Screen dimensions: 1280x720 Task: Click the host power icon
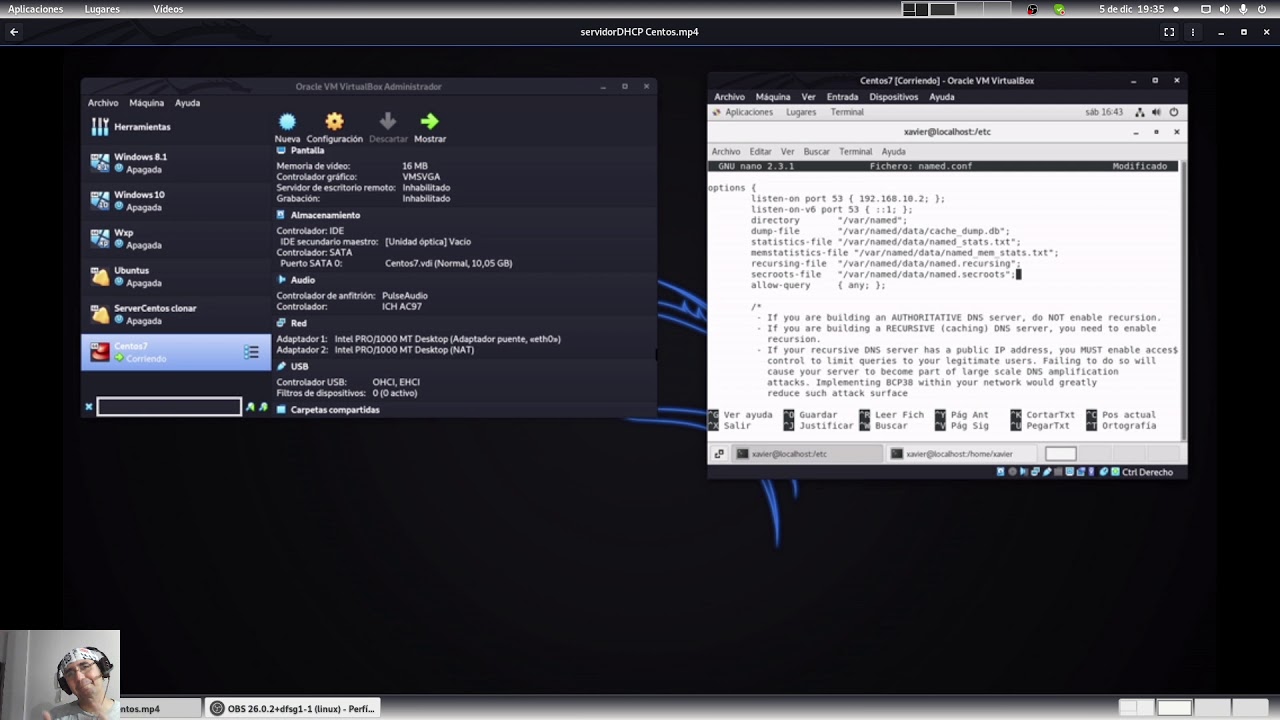(x=1263, y=9)
